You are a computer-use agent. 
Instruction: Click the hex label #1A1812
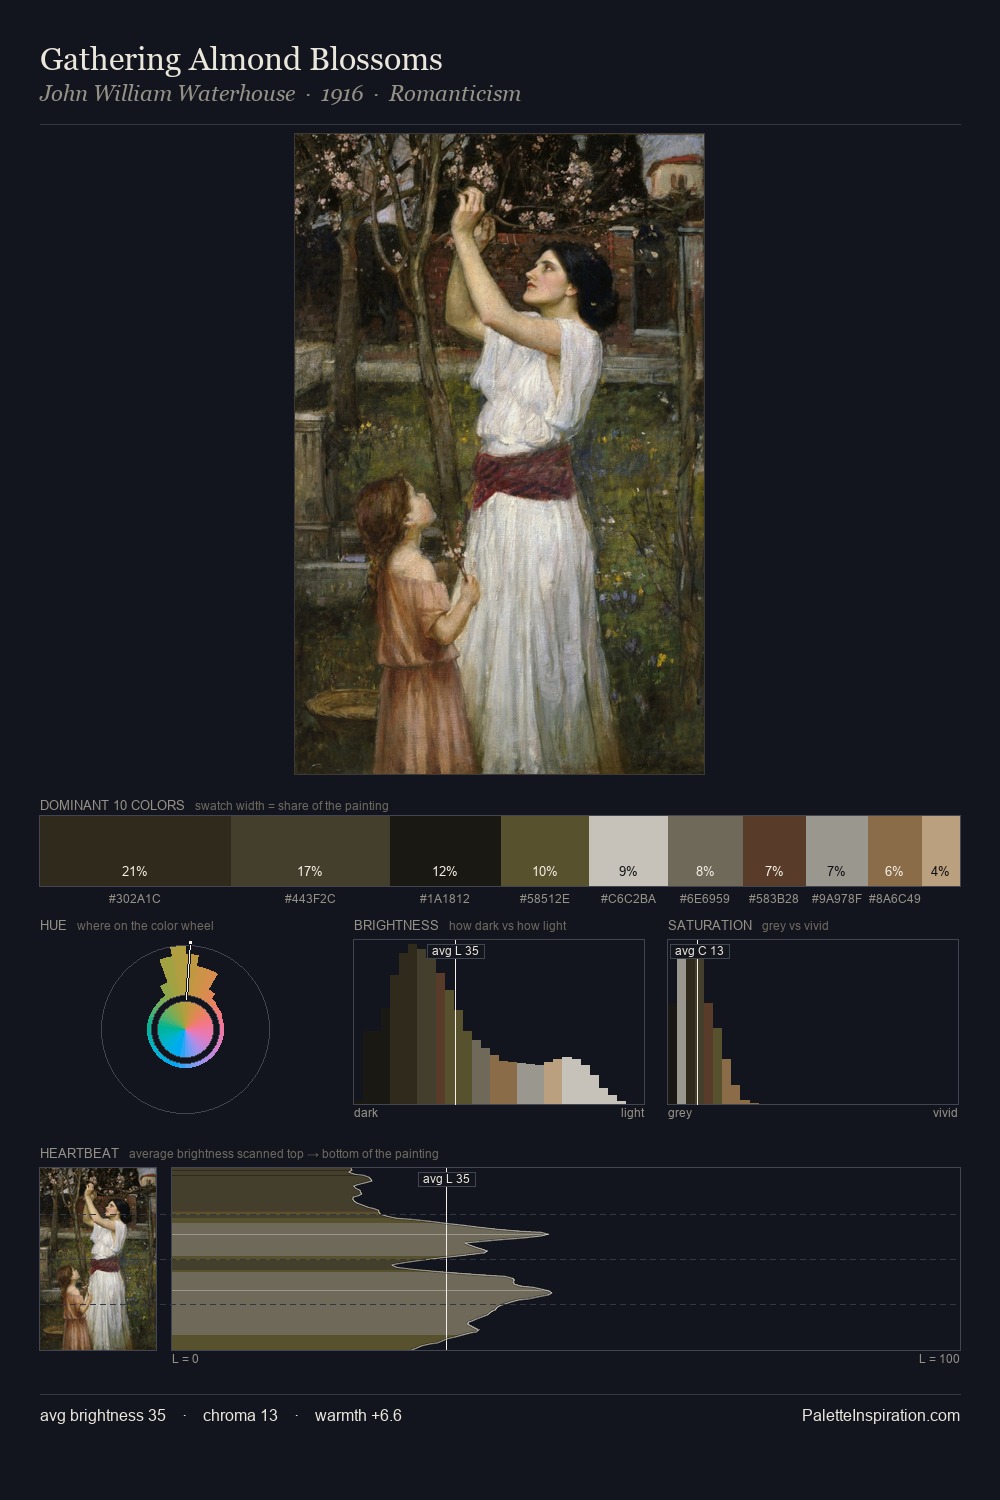click(445, 899)
